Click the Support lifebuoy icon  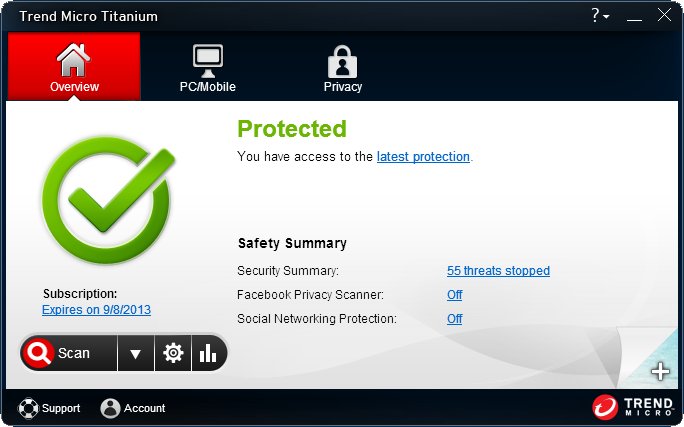click(29, 408)
